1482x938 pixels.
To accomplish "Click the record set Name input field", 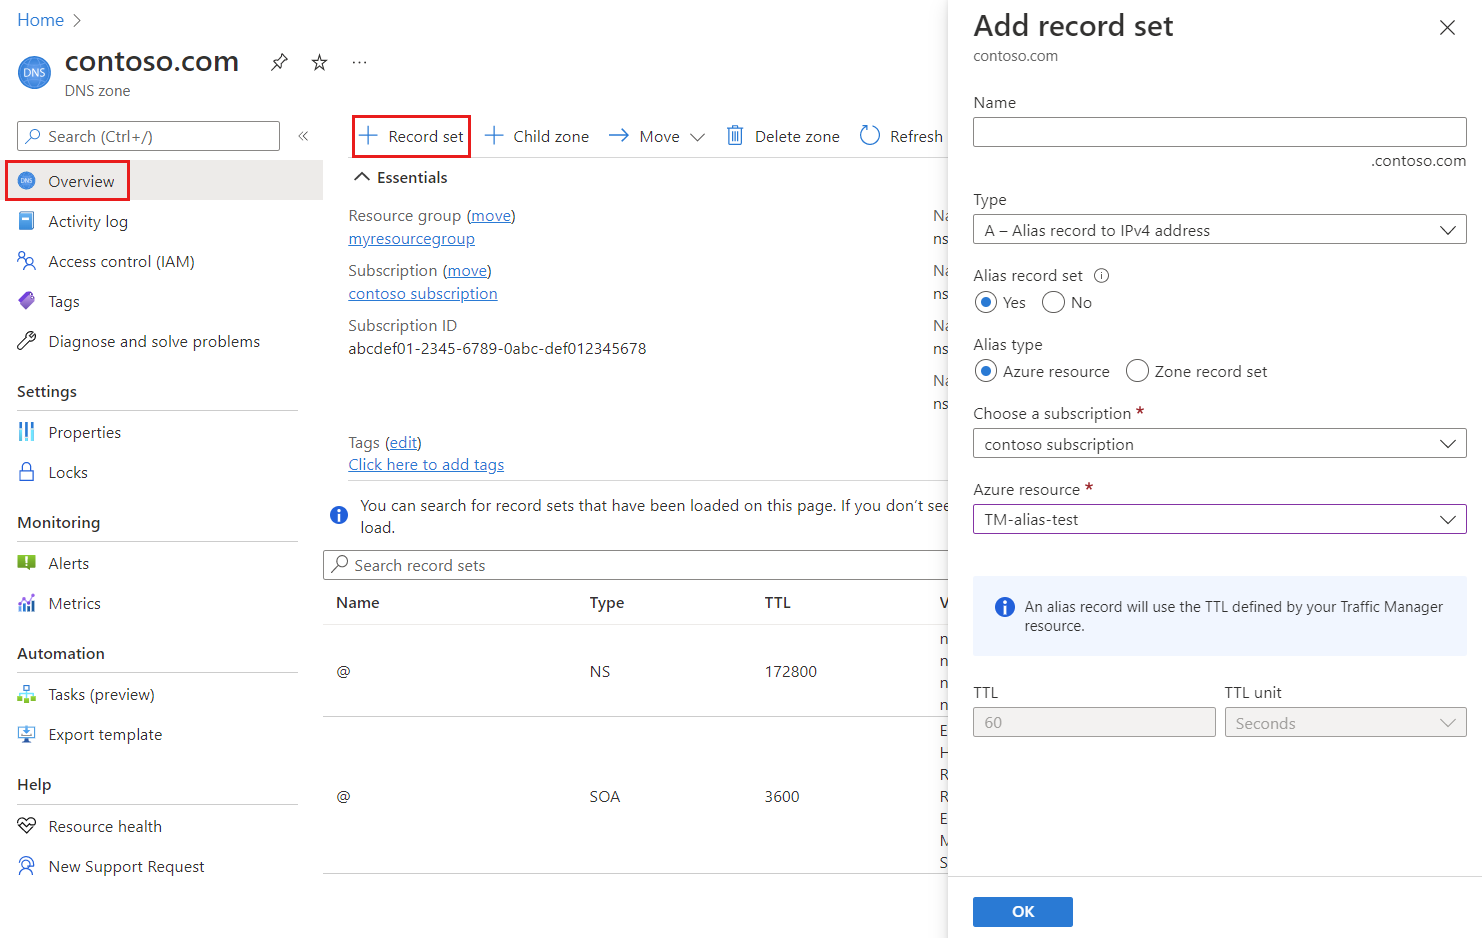I will click(x=1219, y=132).
